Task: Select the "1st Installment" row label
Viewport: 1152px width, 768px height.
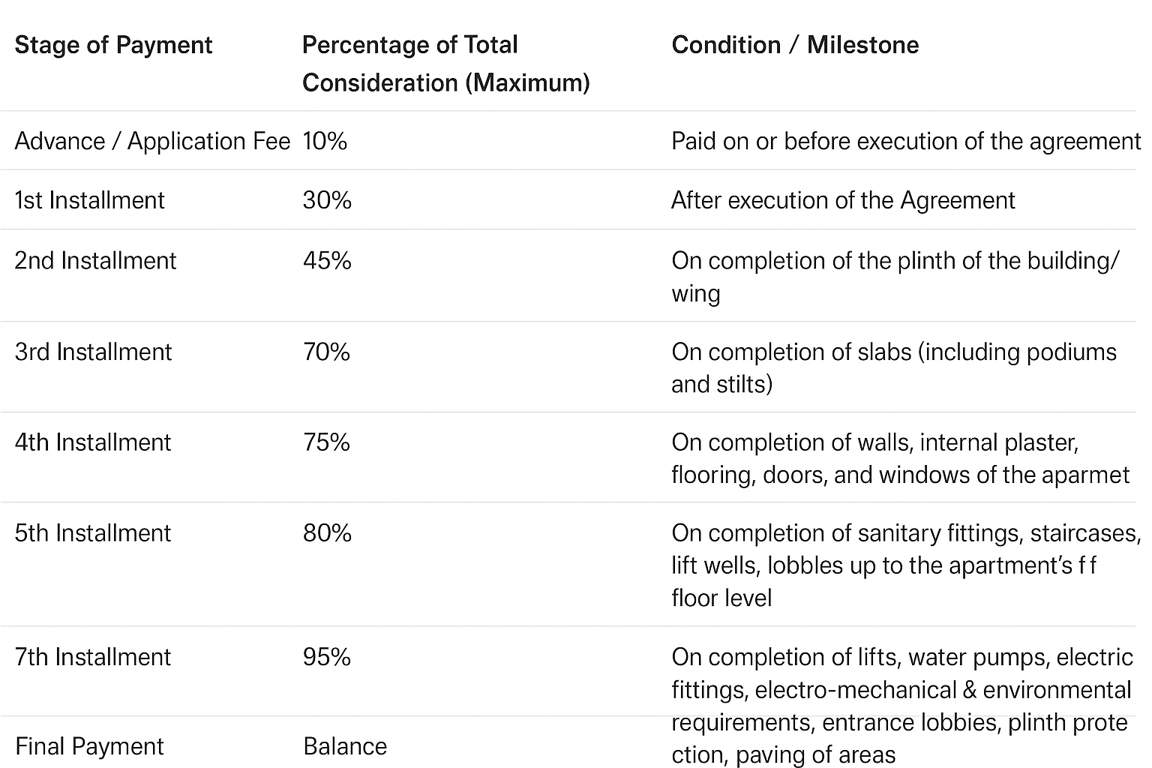Action: tap(89, 200)
